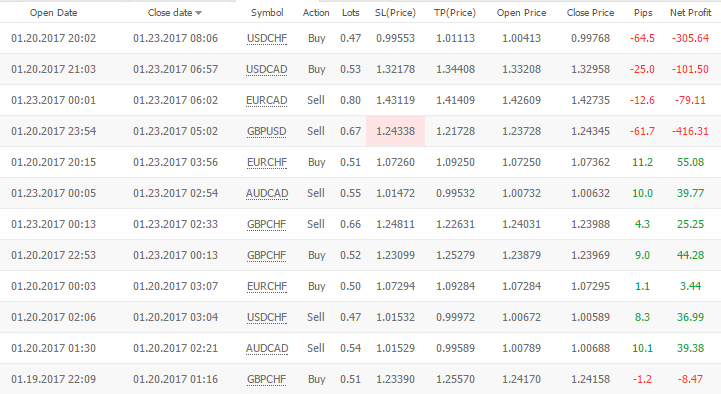Select pips value -12.6
The width and height of the screenshot is (721, 394).
[x=642, y=100]
